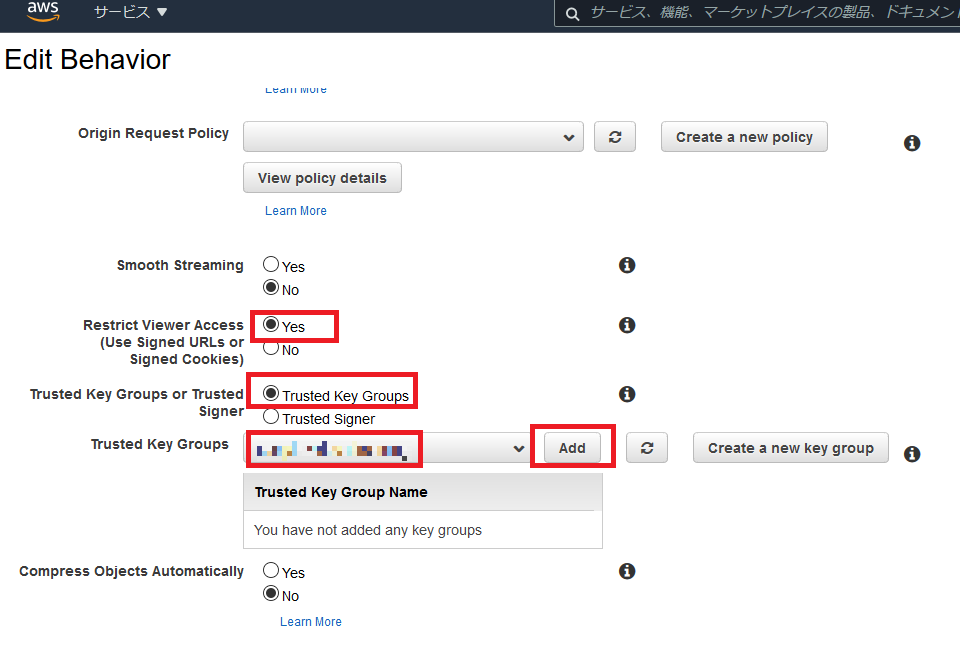The width and height of the screenshot is (960, 660).
Task: Show info for Origin Request Policy
Action: coord(912,143)
